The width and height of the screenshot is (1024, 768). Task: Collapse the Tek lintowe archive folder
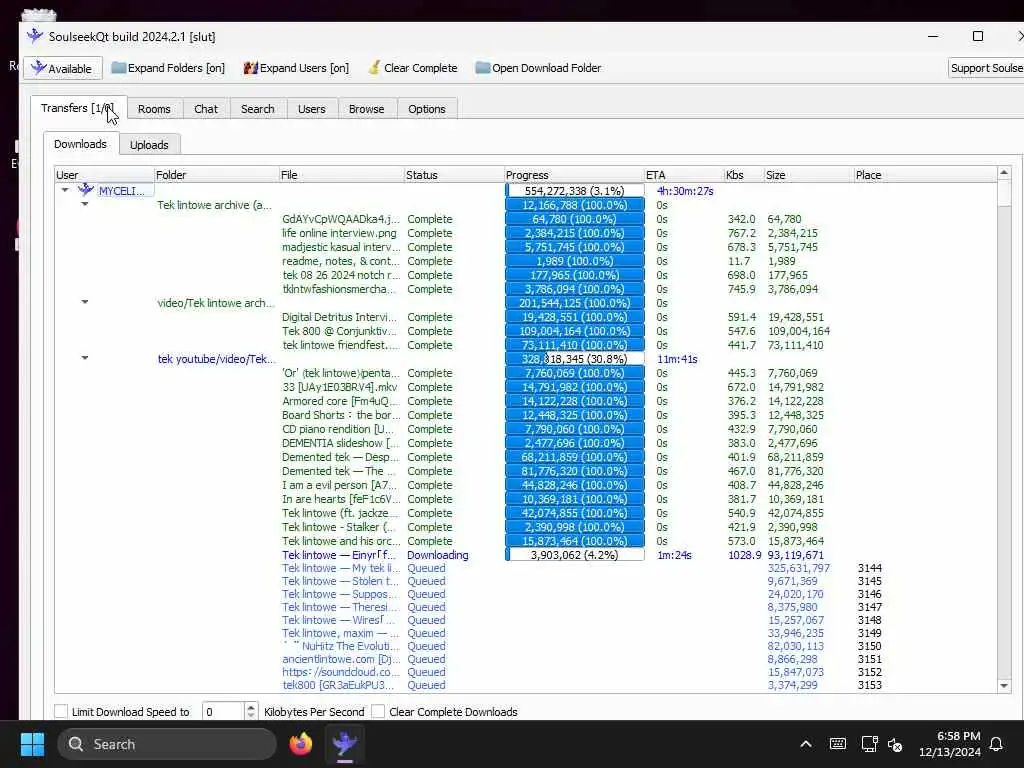pyautogui.click(x=85, y=204)
